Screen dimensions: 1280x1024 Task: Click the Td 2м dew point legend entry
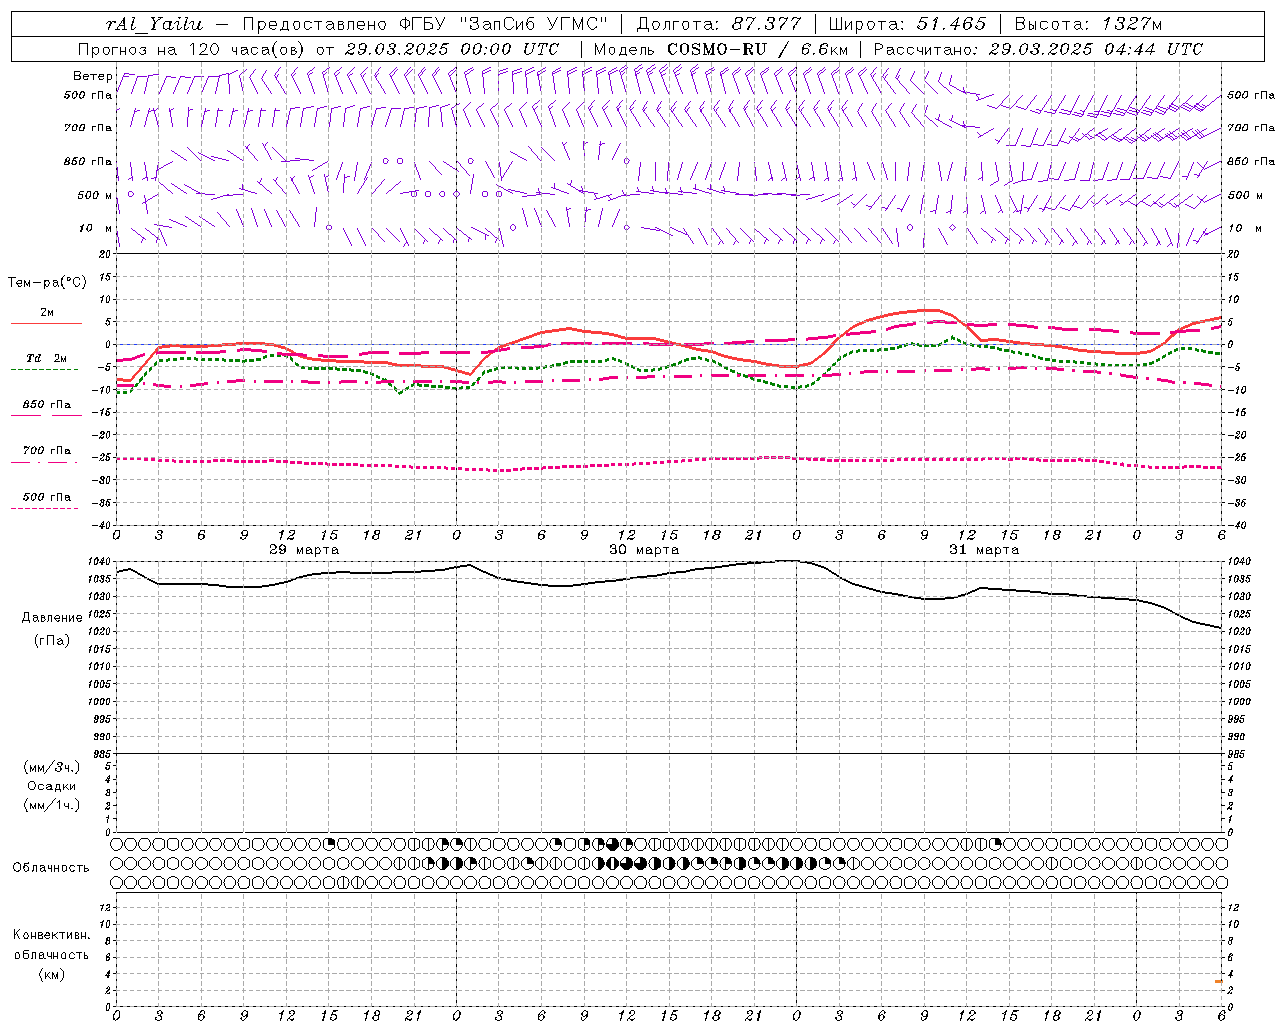point(47,358)
